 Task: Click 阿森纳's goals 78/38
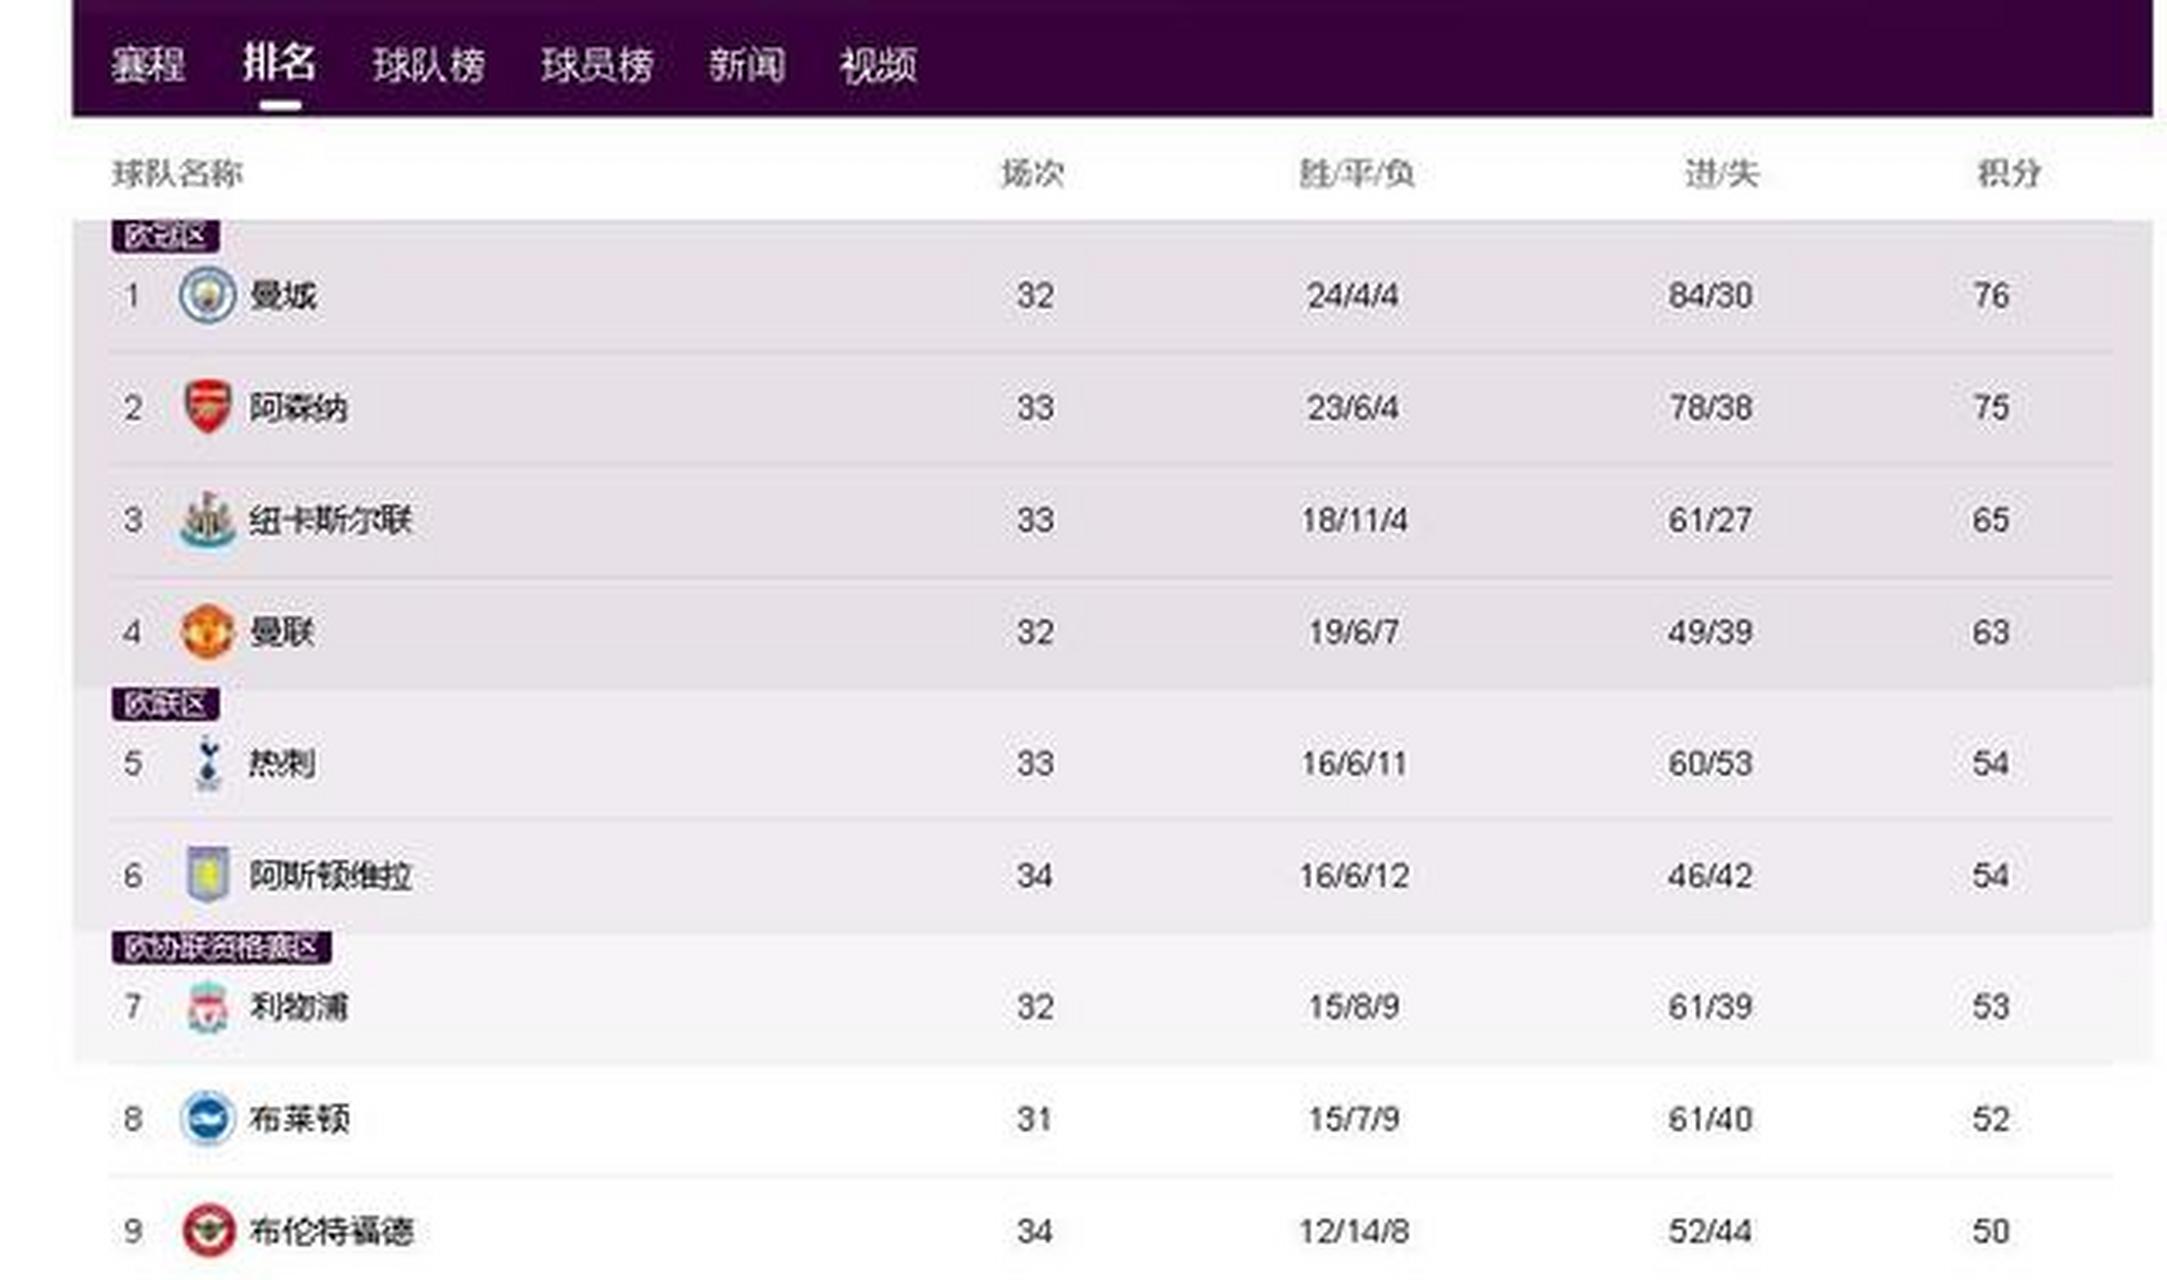pyautogui.click(x=1710, y=408)
